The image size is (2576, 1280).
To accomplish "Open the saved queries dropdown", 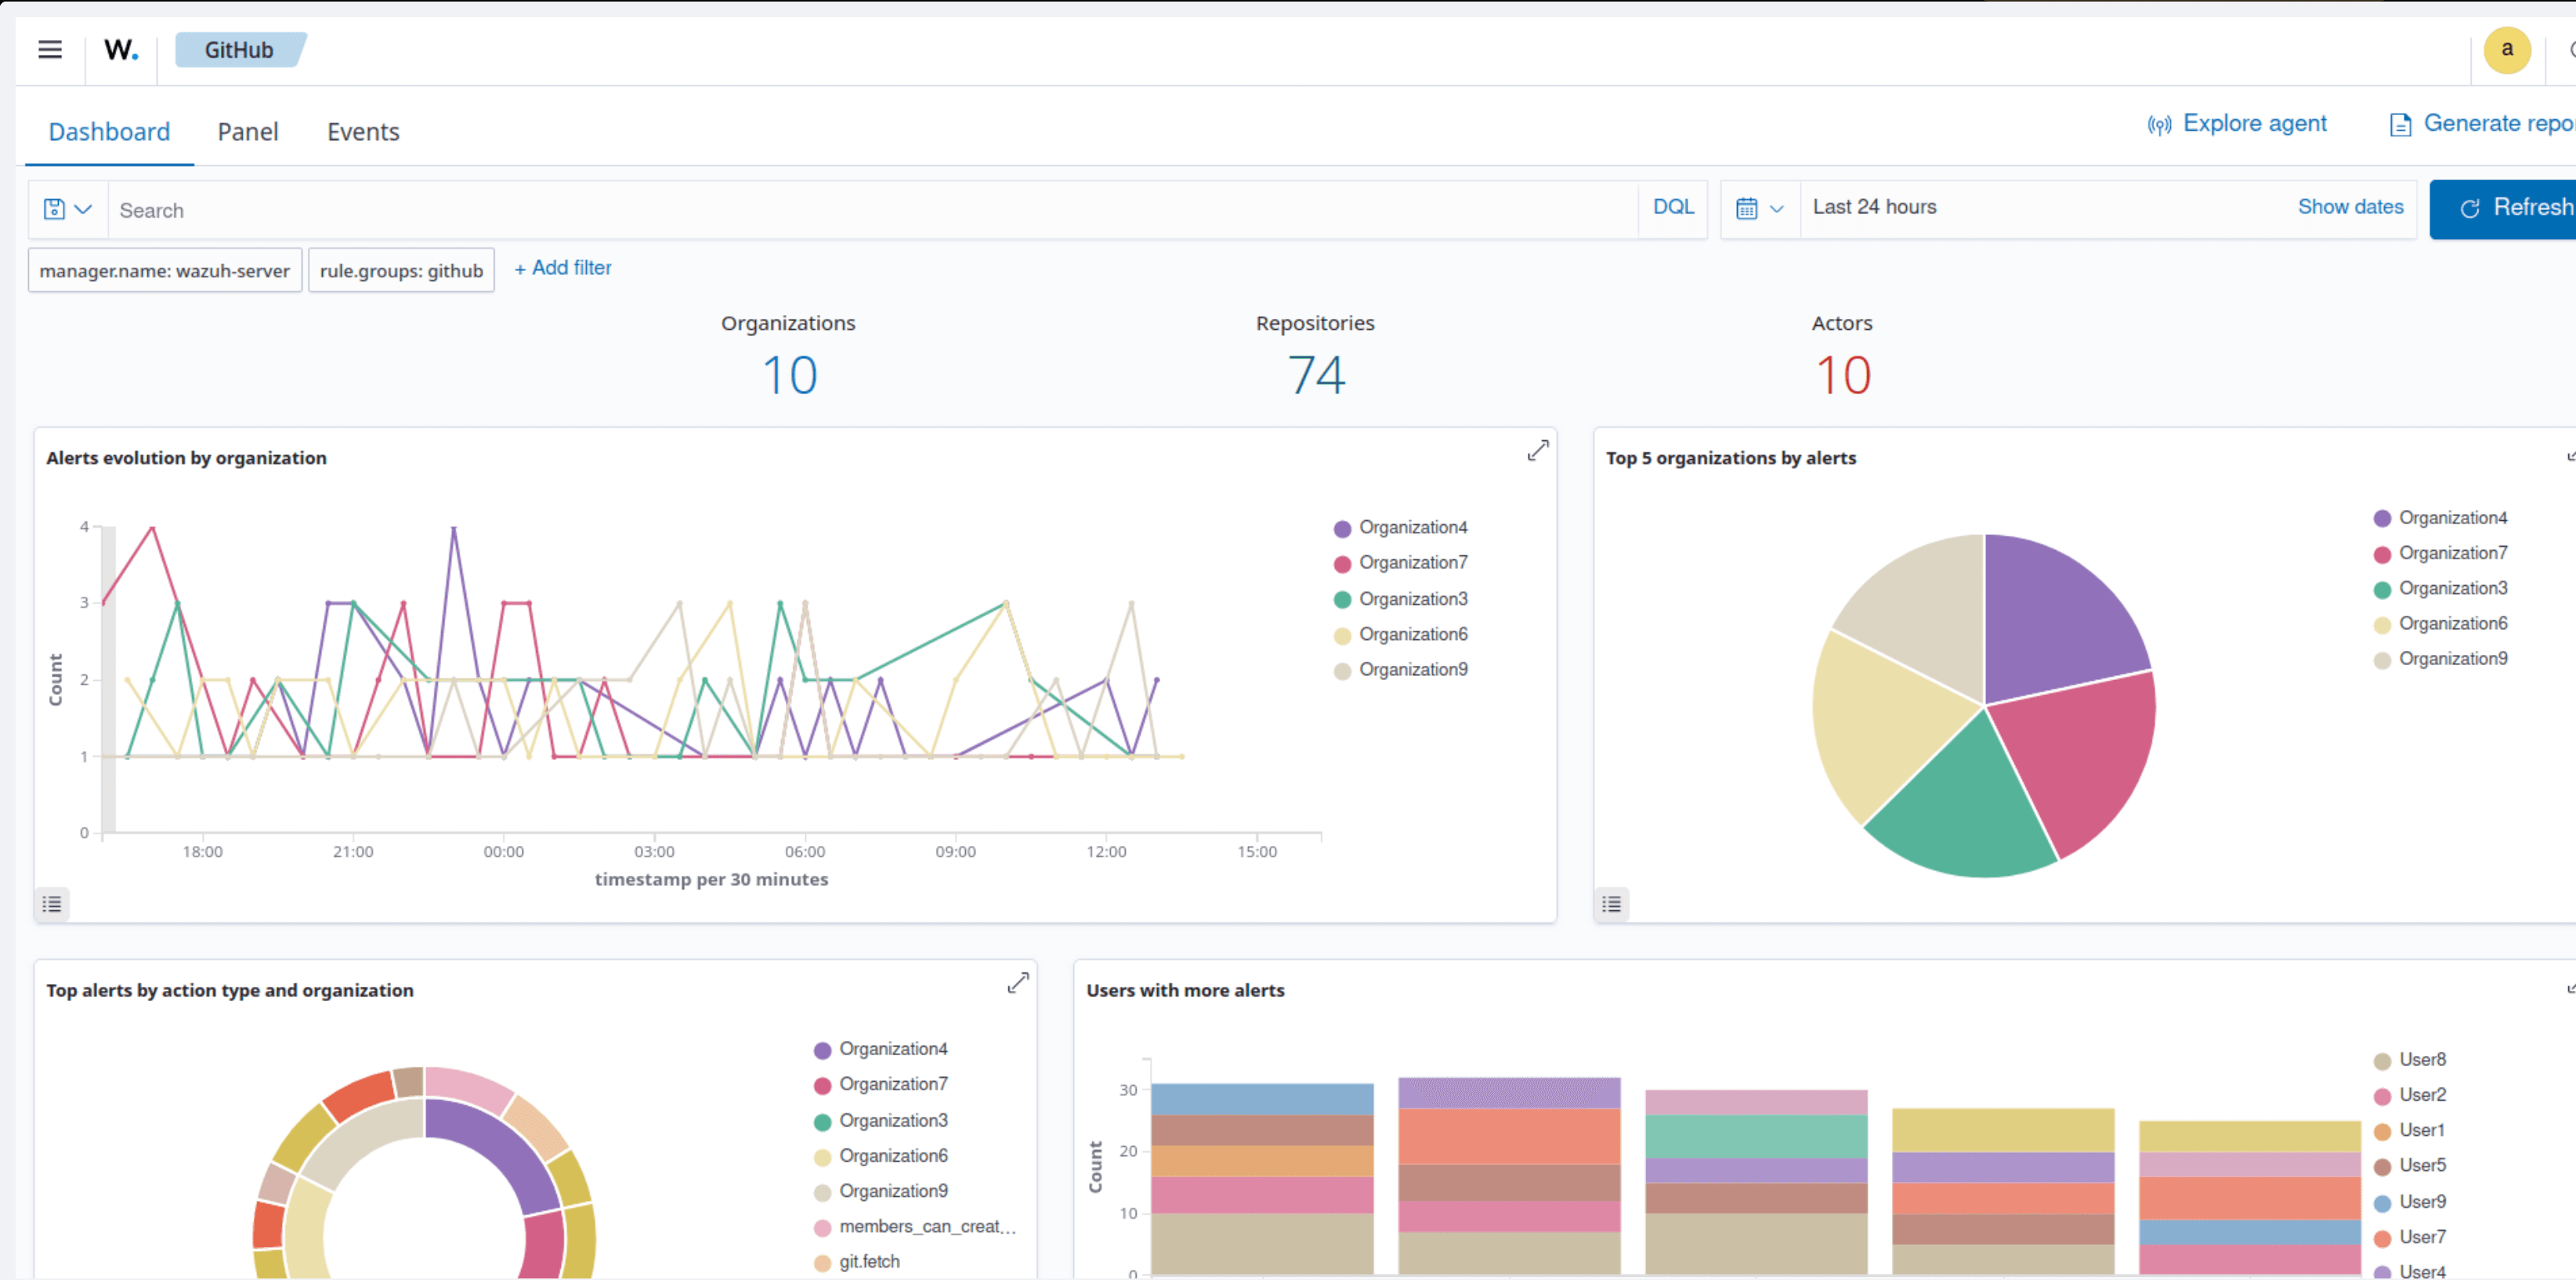I will pos(67,209).
